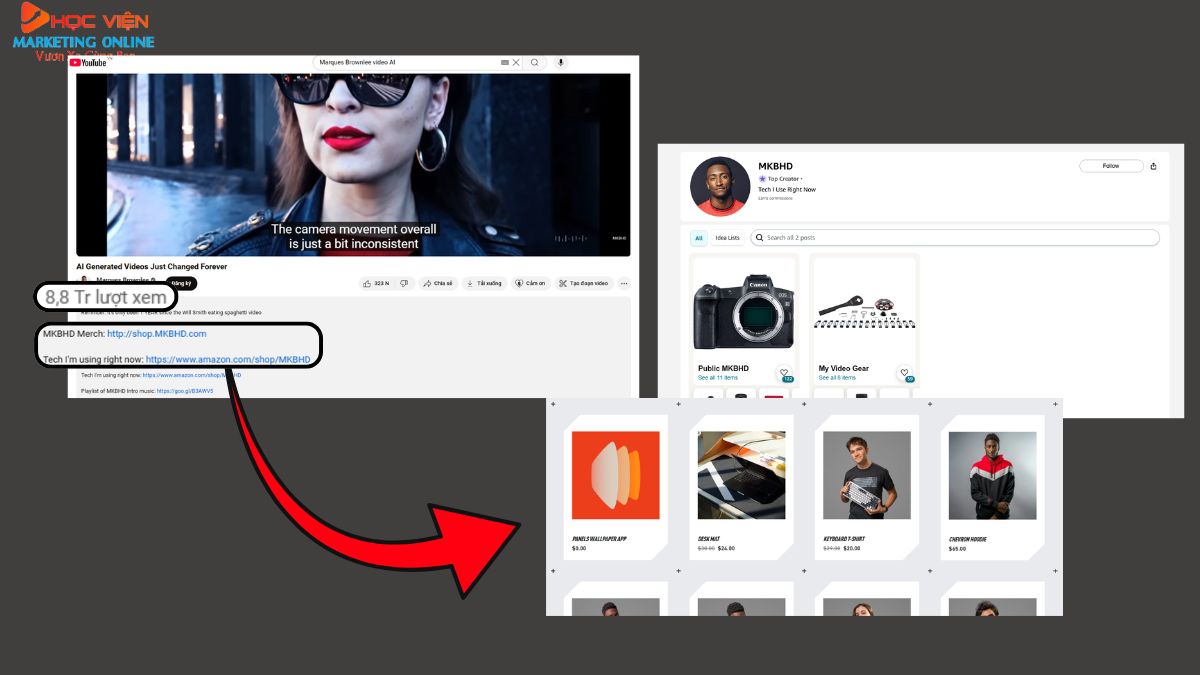Image resolution: width=1200 pixels, height=675 pixels.
Task: Click See all 6 items link
Action: coord(837,378)
